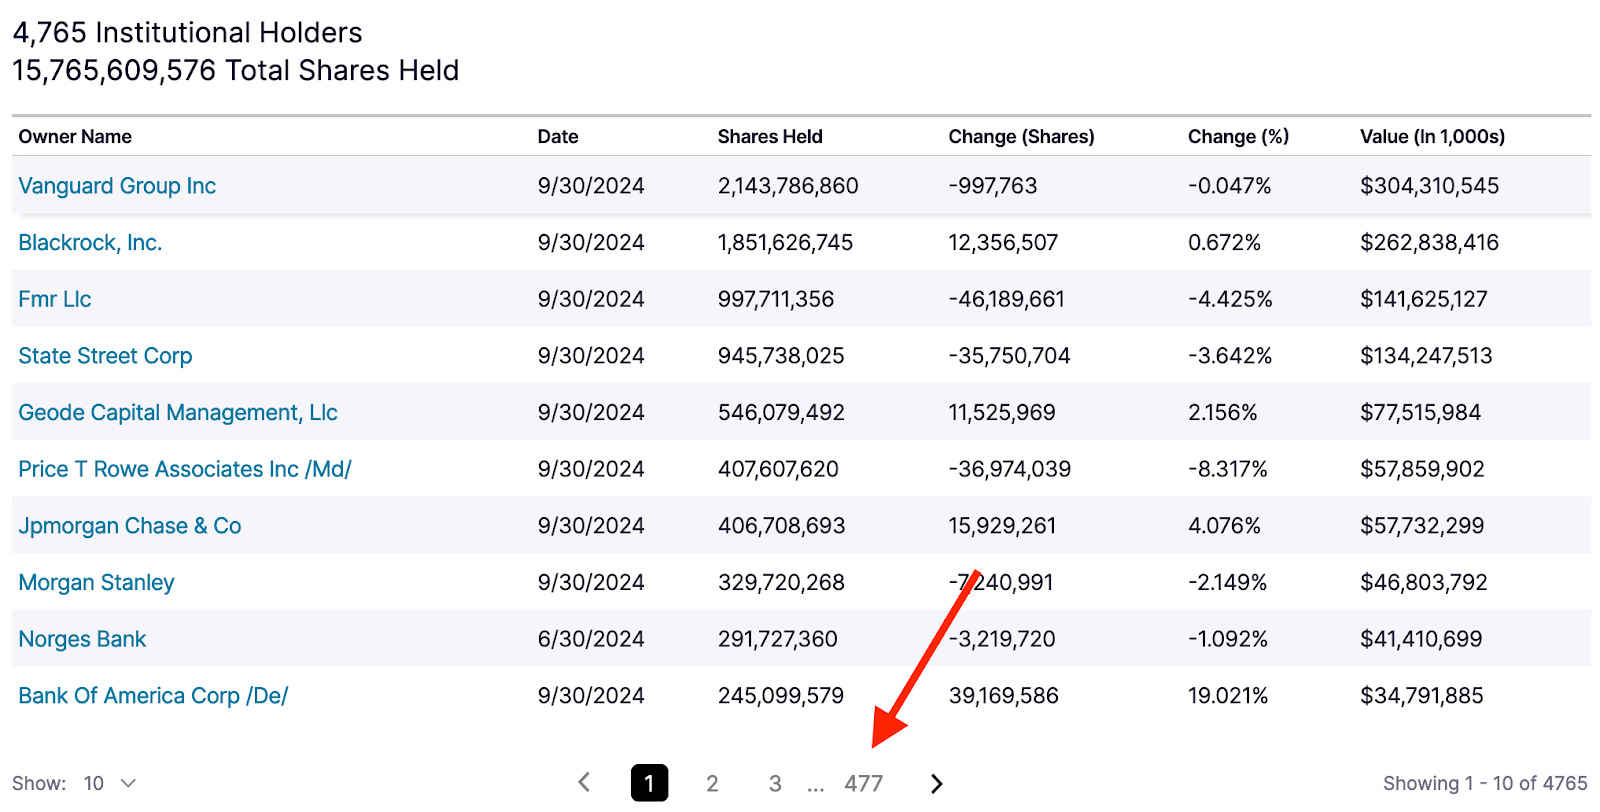Go to previous page arrow
The image size is (1600, 812).
(x=585, y=783)
